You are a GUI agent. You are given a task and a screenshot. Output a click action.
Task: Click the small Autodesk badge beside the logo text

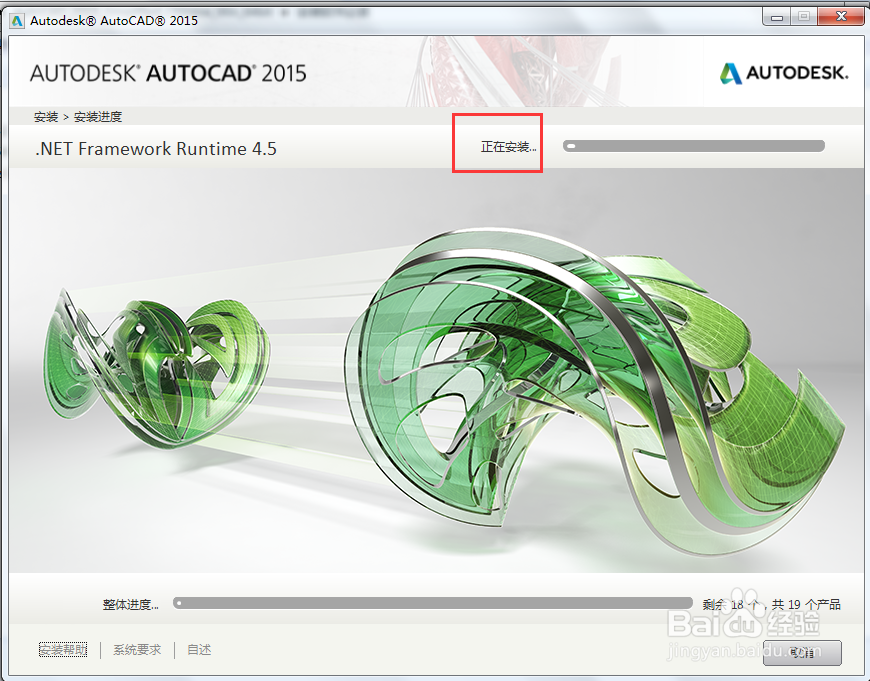pos(728,72)
